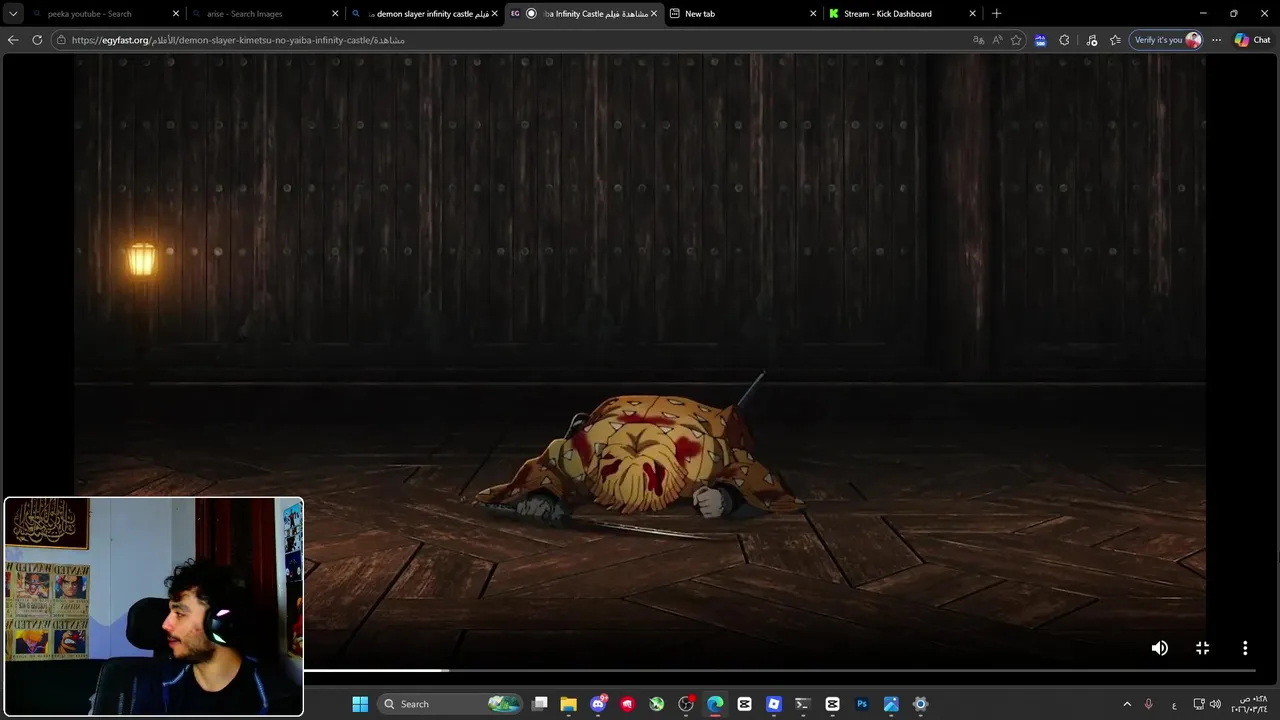Open the tab search dropdown
The height and width of the screenshot is (720, 1280).
click(x=13, y=13)
